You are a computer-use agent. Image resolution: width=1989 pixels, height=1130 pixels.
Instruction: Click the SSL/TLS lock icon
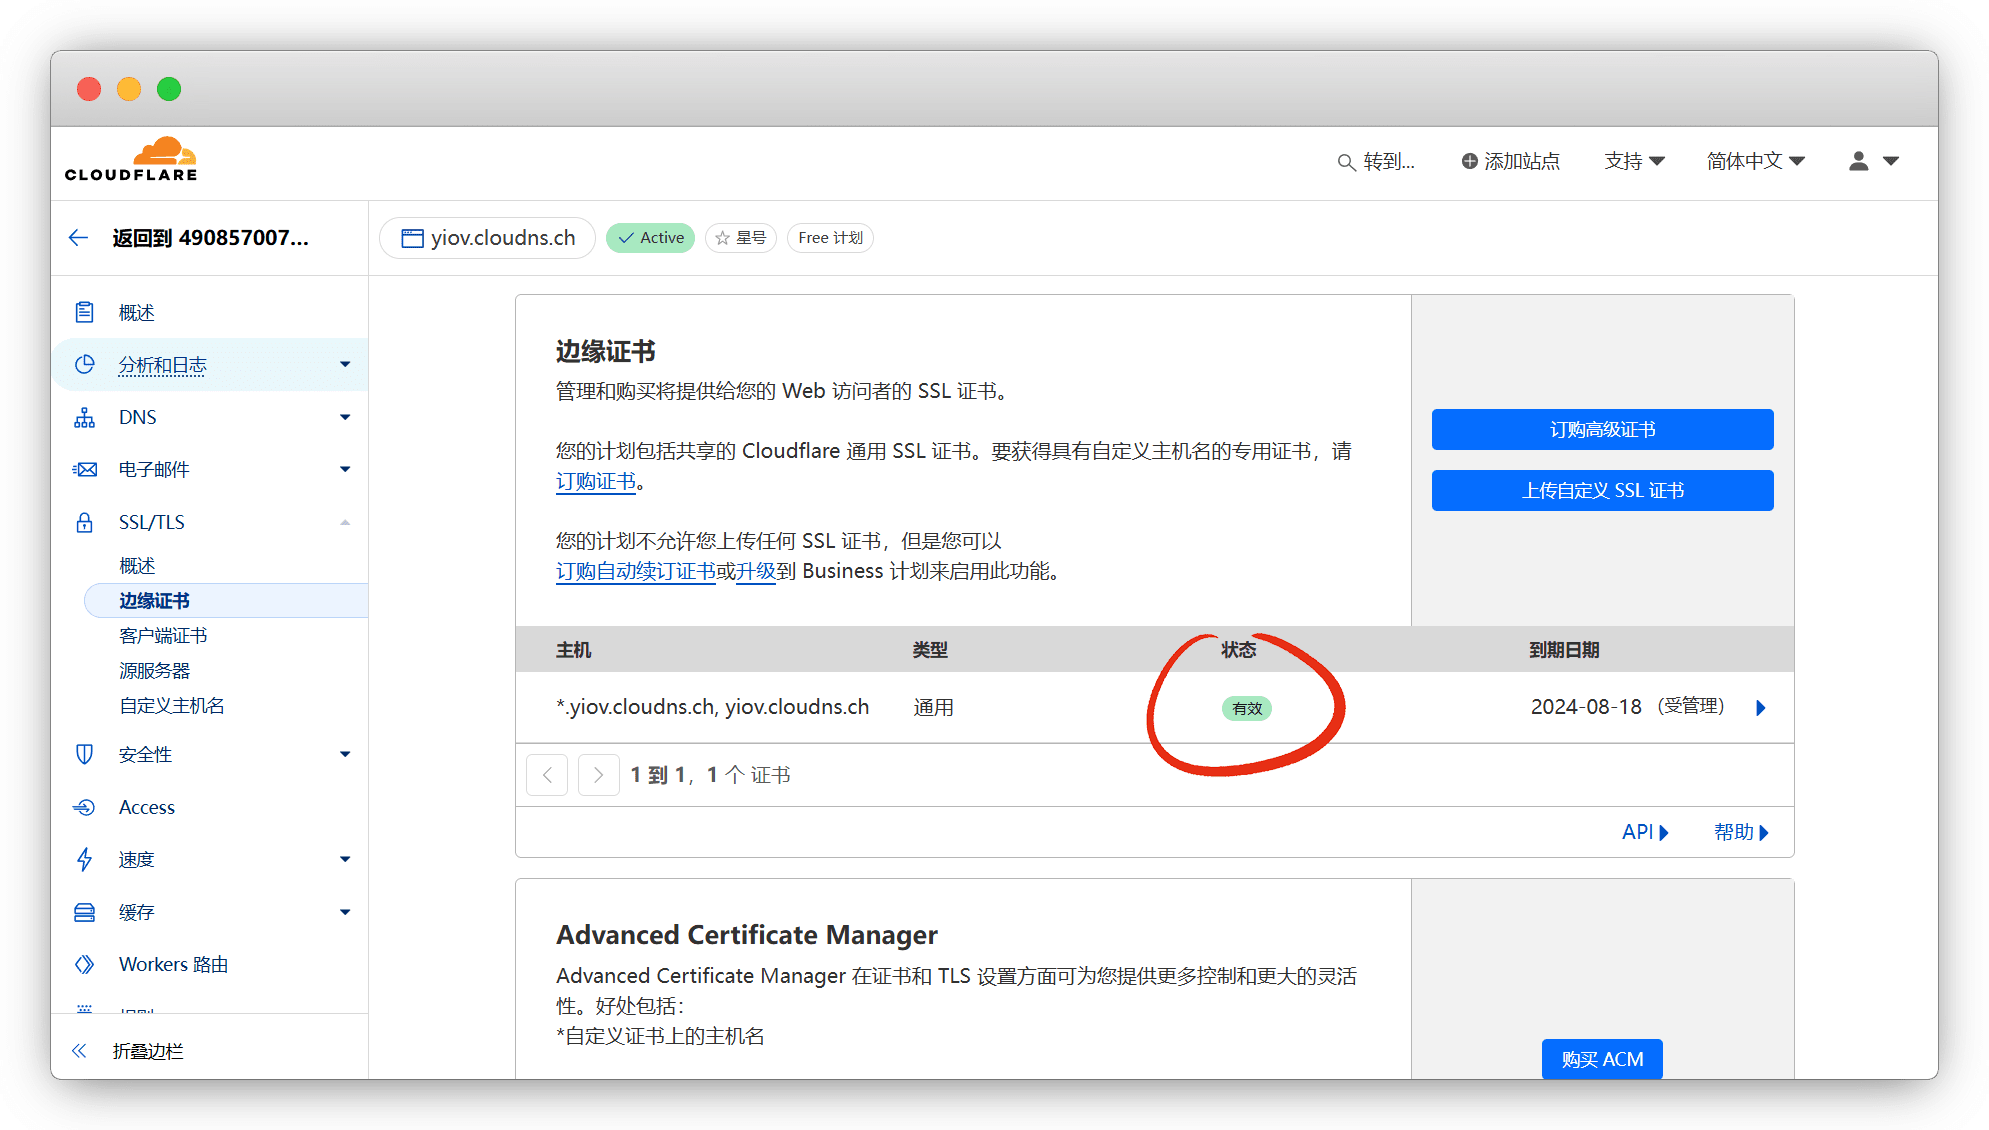click(85, 523)
